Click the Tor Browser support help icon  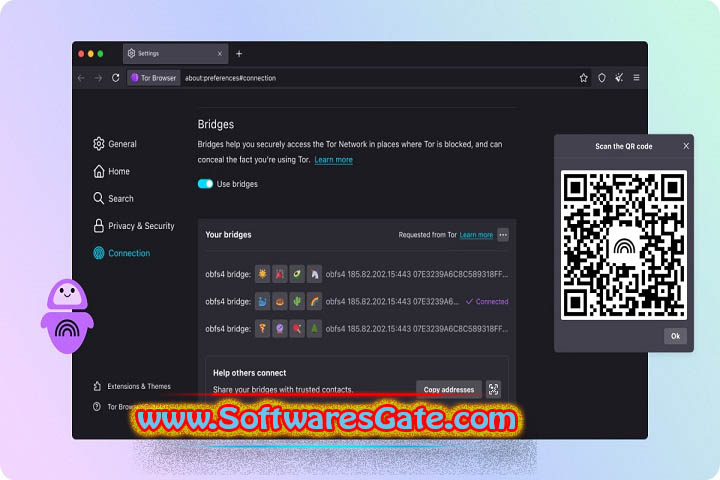(97, 407)
